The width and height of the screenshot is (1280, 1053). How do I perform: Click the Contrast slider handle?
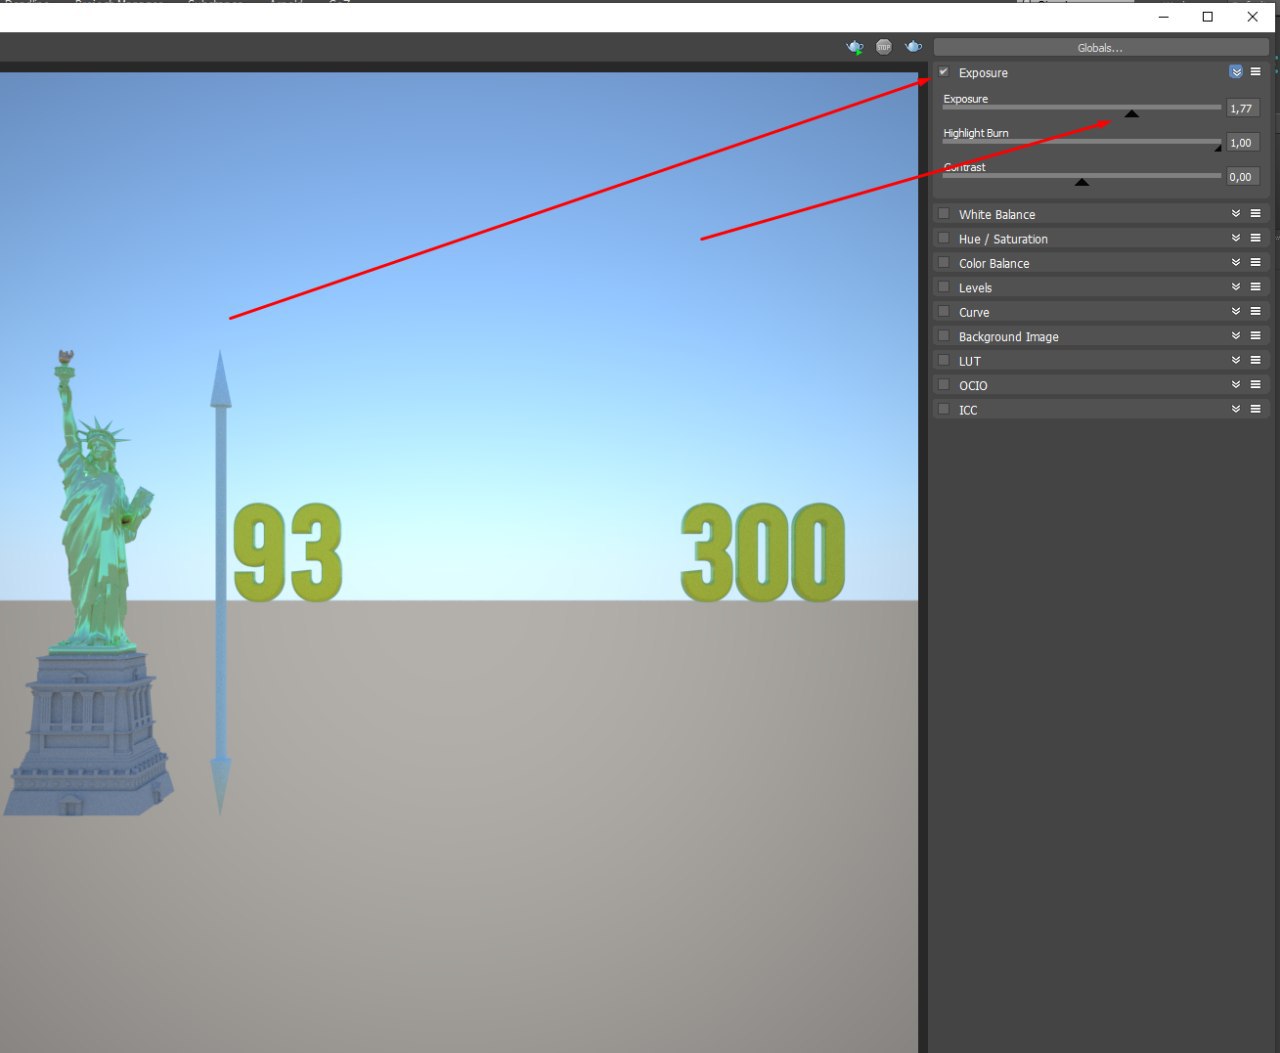point(1082,182)
